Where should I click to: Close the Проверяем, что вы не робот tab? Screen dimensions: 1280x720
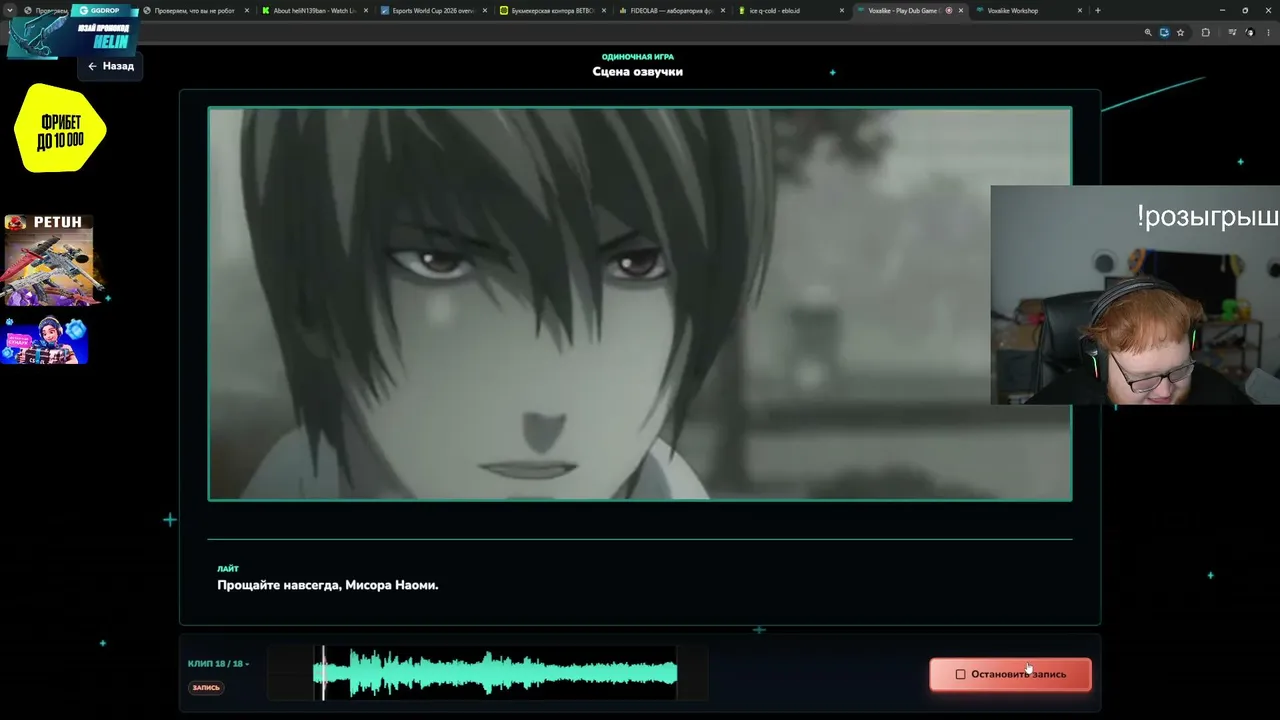click(x=247, y=11)
